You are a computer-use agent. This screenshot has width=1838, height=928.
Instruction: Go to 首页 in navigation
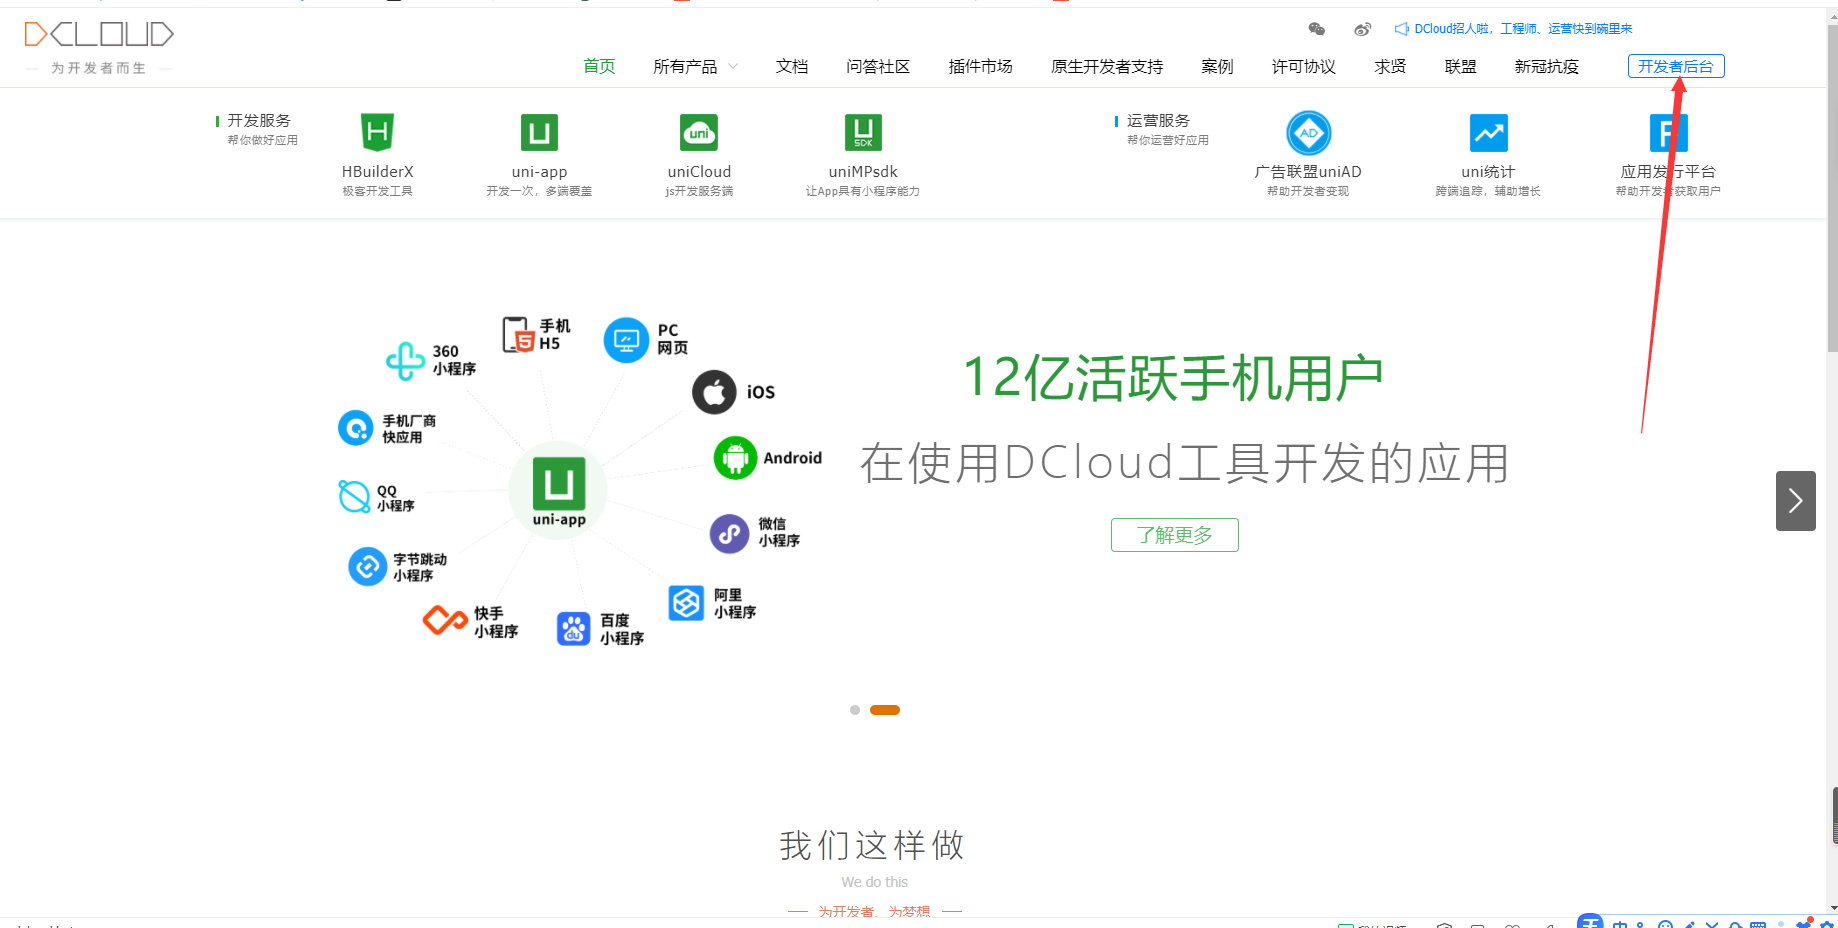point(599,67)
